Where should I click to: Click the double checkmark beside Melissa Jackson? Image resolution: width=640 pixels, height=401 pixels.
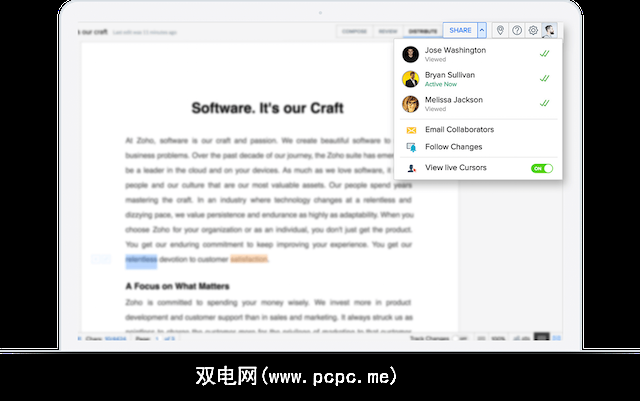pos(544,103)
